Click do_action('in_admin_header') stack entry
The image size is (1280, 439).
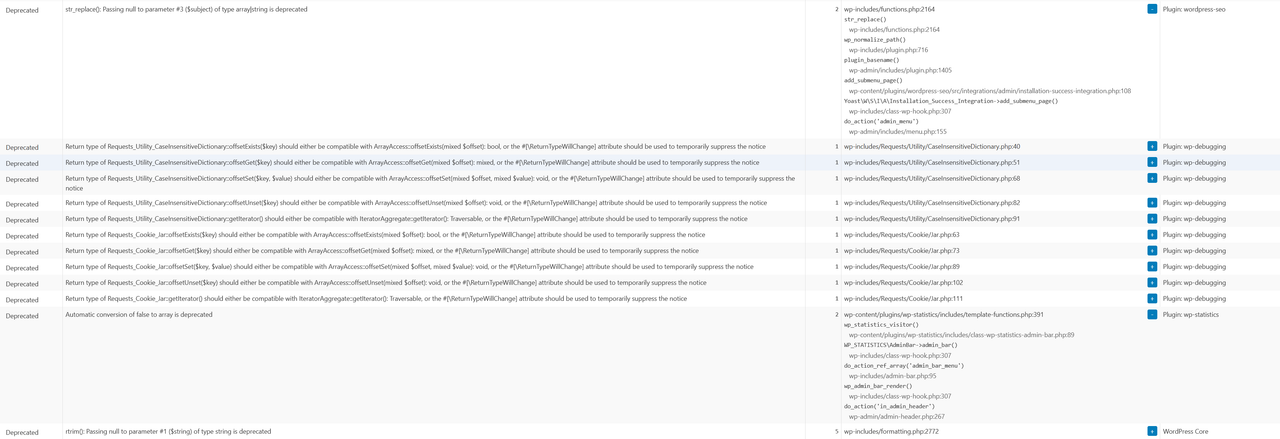point(889,406)
